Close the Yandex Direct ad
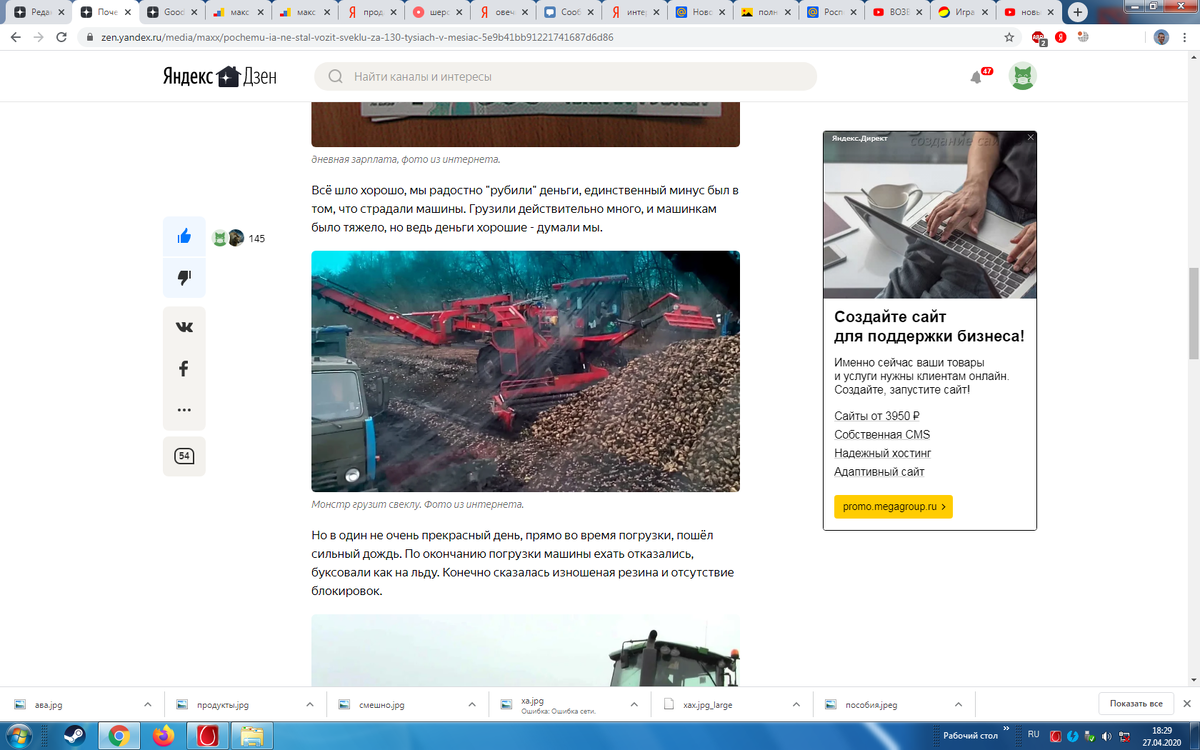Screen dimensions: 1200x750 point(1030,138)
